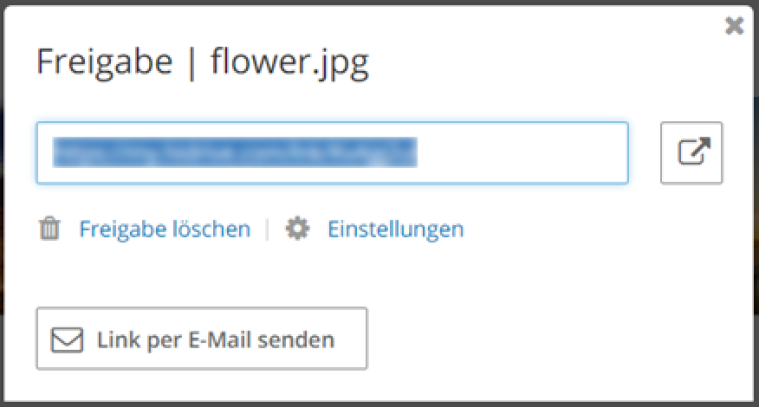759x407 pixels.
Task: Click the envelope icon in email button
Action: (67, 340)
